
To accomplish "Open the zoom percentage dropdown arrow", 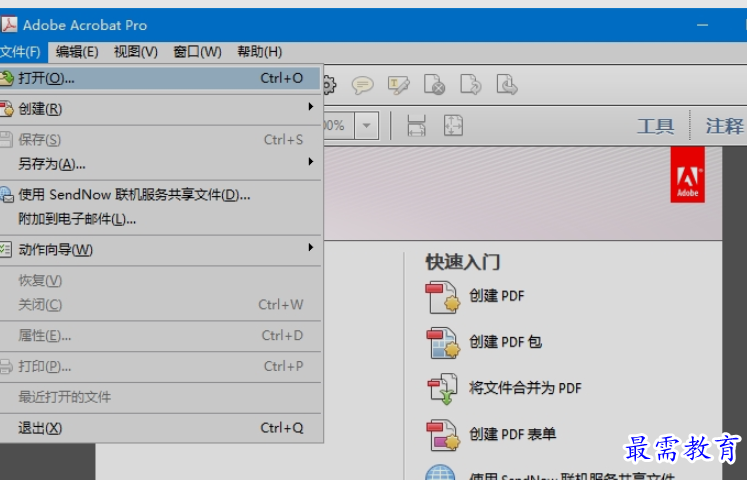I will 366,126.
